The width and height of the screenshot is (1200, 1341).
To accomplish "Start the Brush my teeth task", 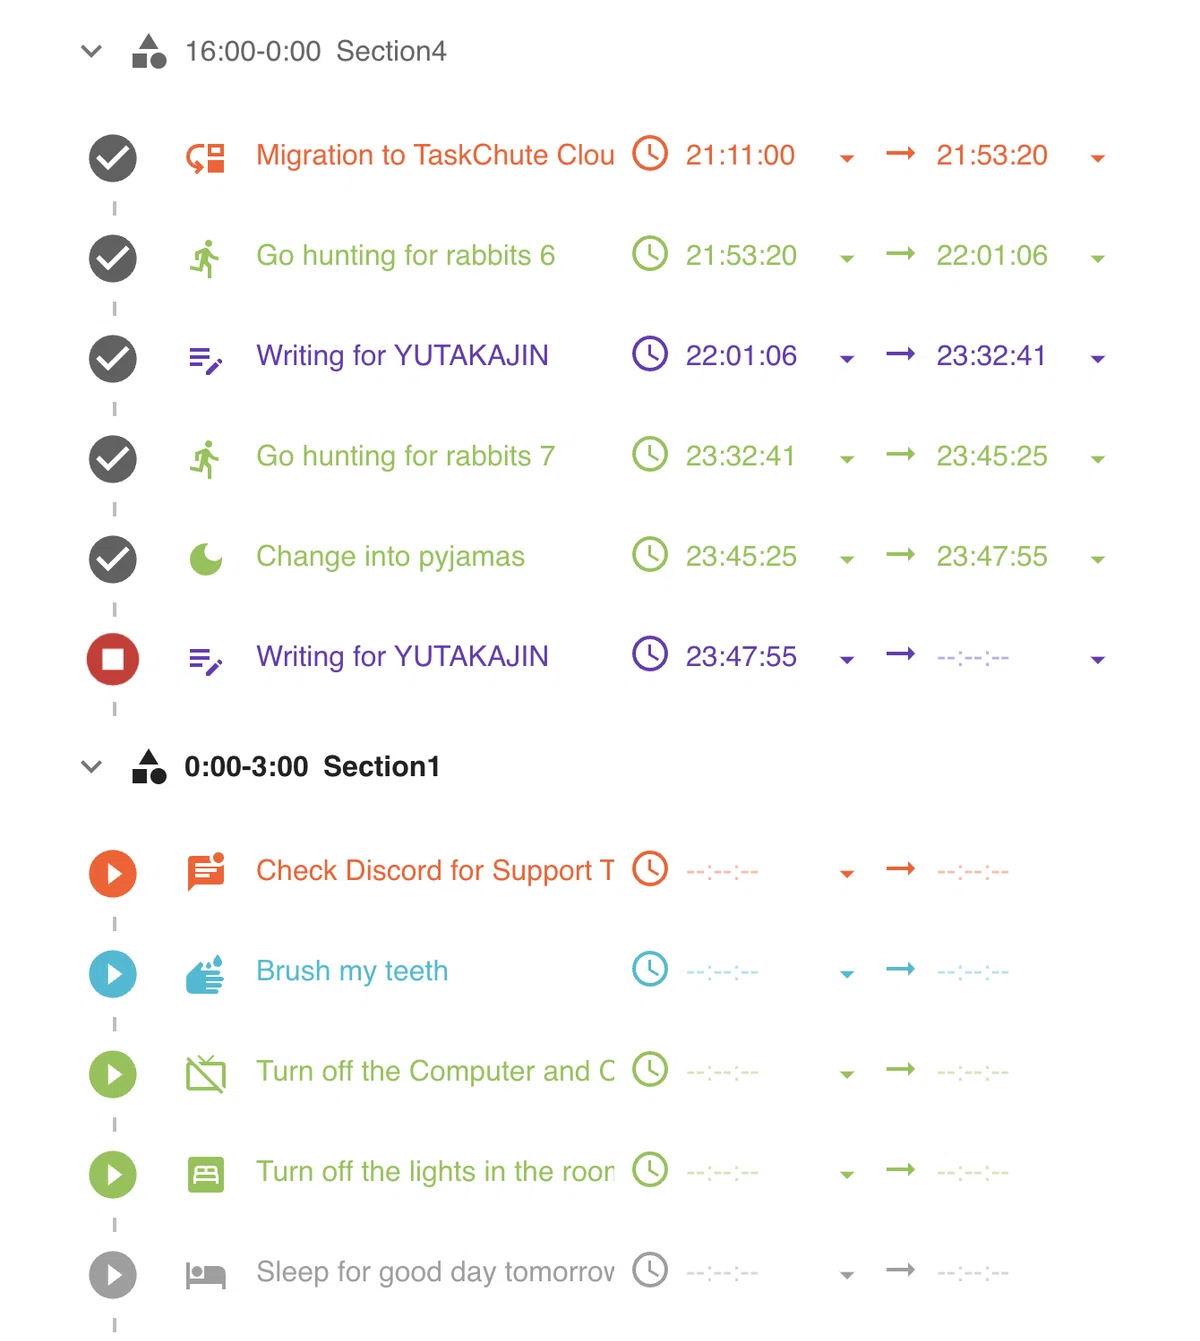I will [113, 974].
